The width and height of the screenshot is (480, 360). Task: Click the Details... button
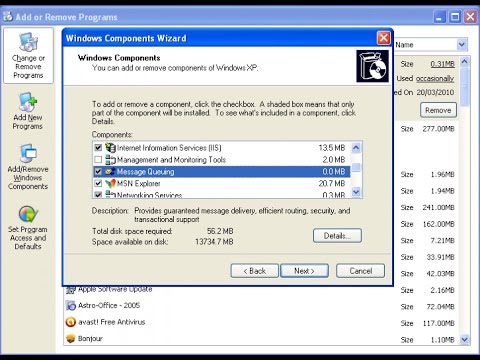click(x=337, y=236)
